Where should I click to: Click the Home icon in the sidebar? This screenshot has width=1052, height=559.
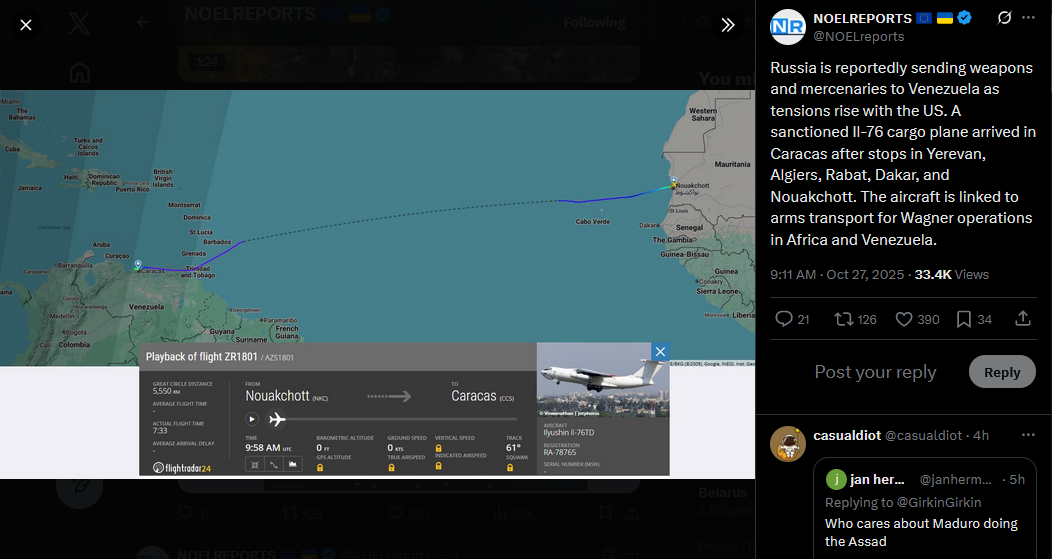(79, 72)
